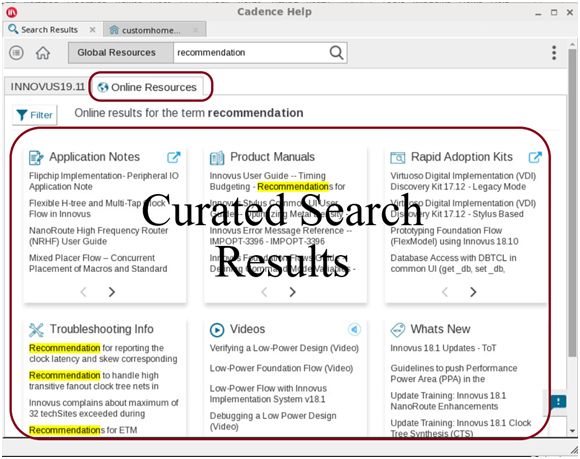Open Flipchip Implementation Peripheral IO note

(104, 181)
